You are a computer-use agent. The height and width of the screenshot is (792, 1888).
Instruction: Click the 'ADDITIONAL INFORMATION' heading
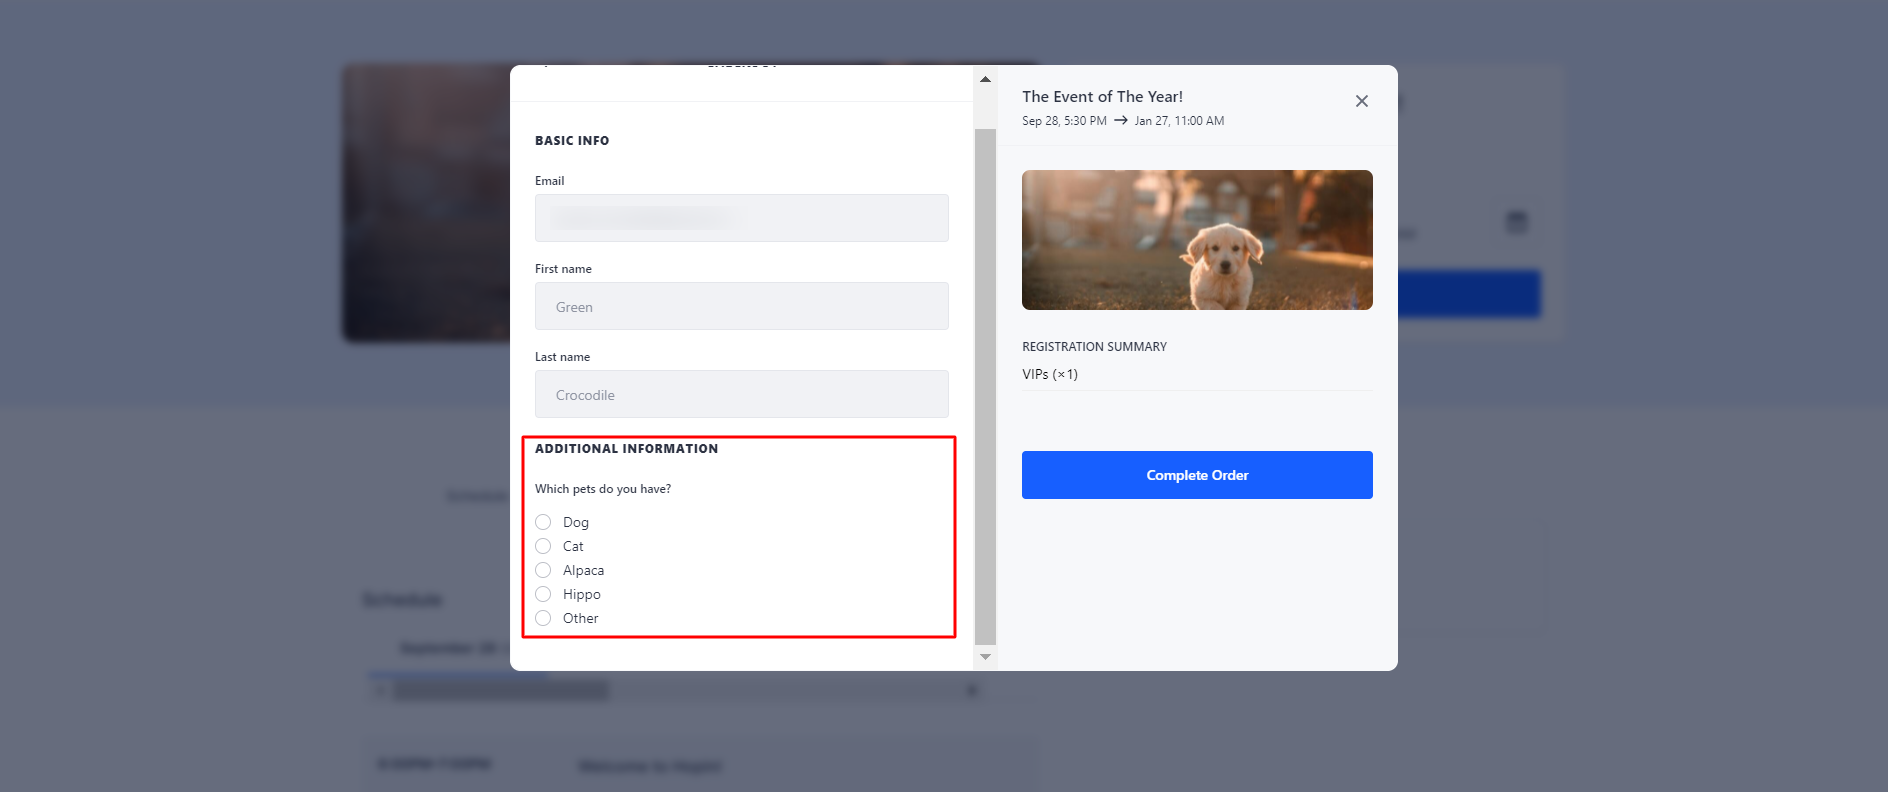tap(626, 449)
